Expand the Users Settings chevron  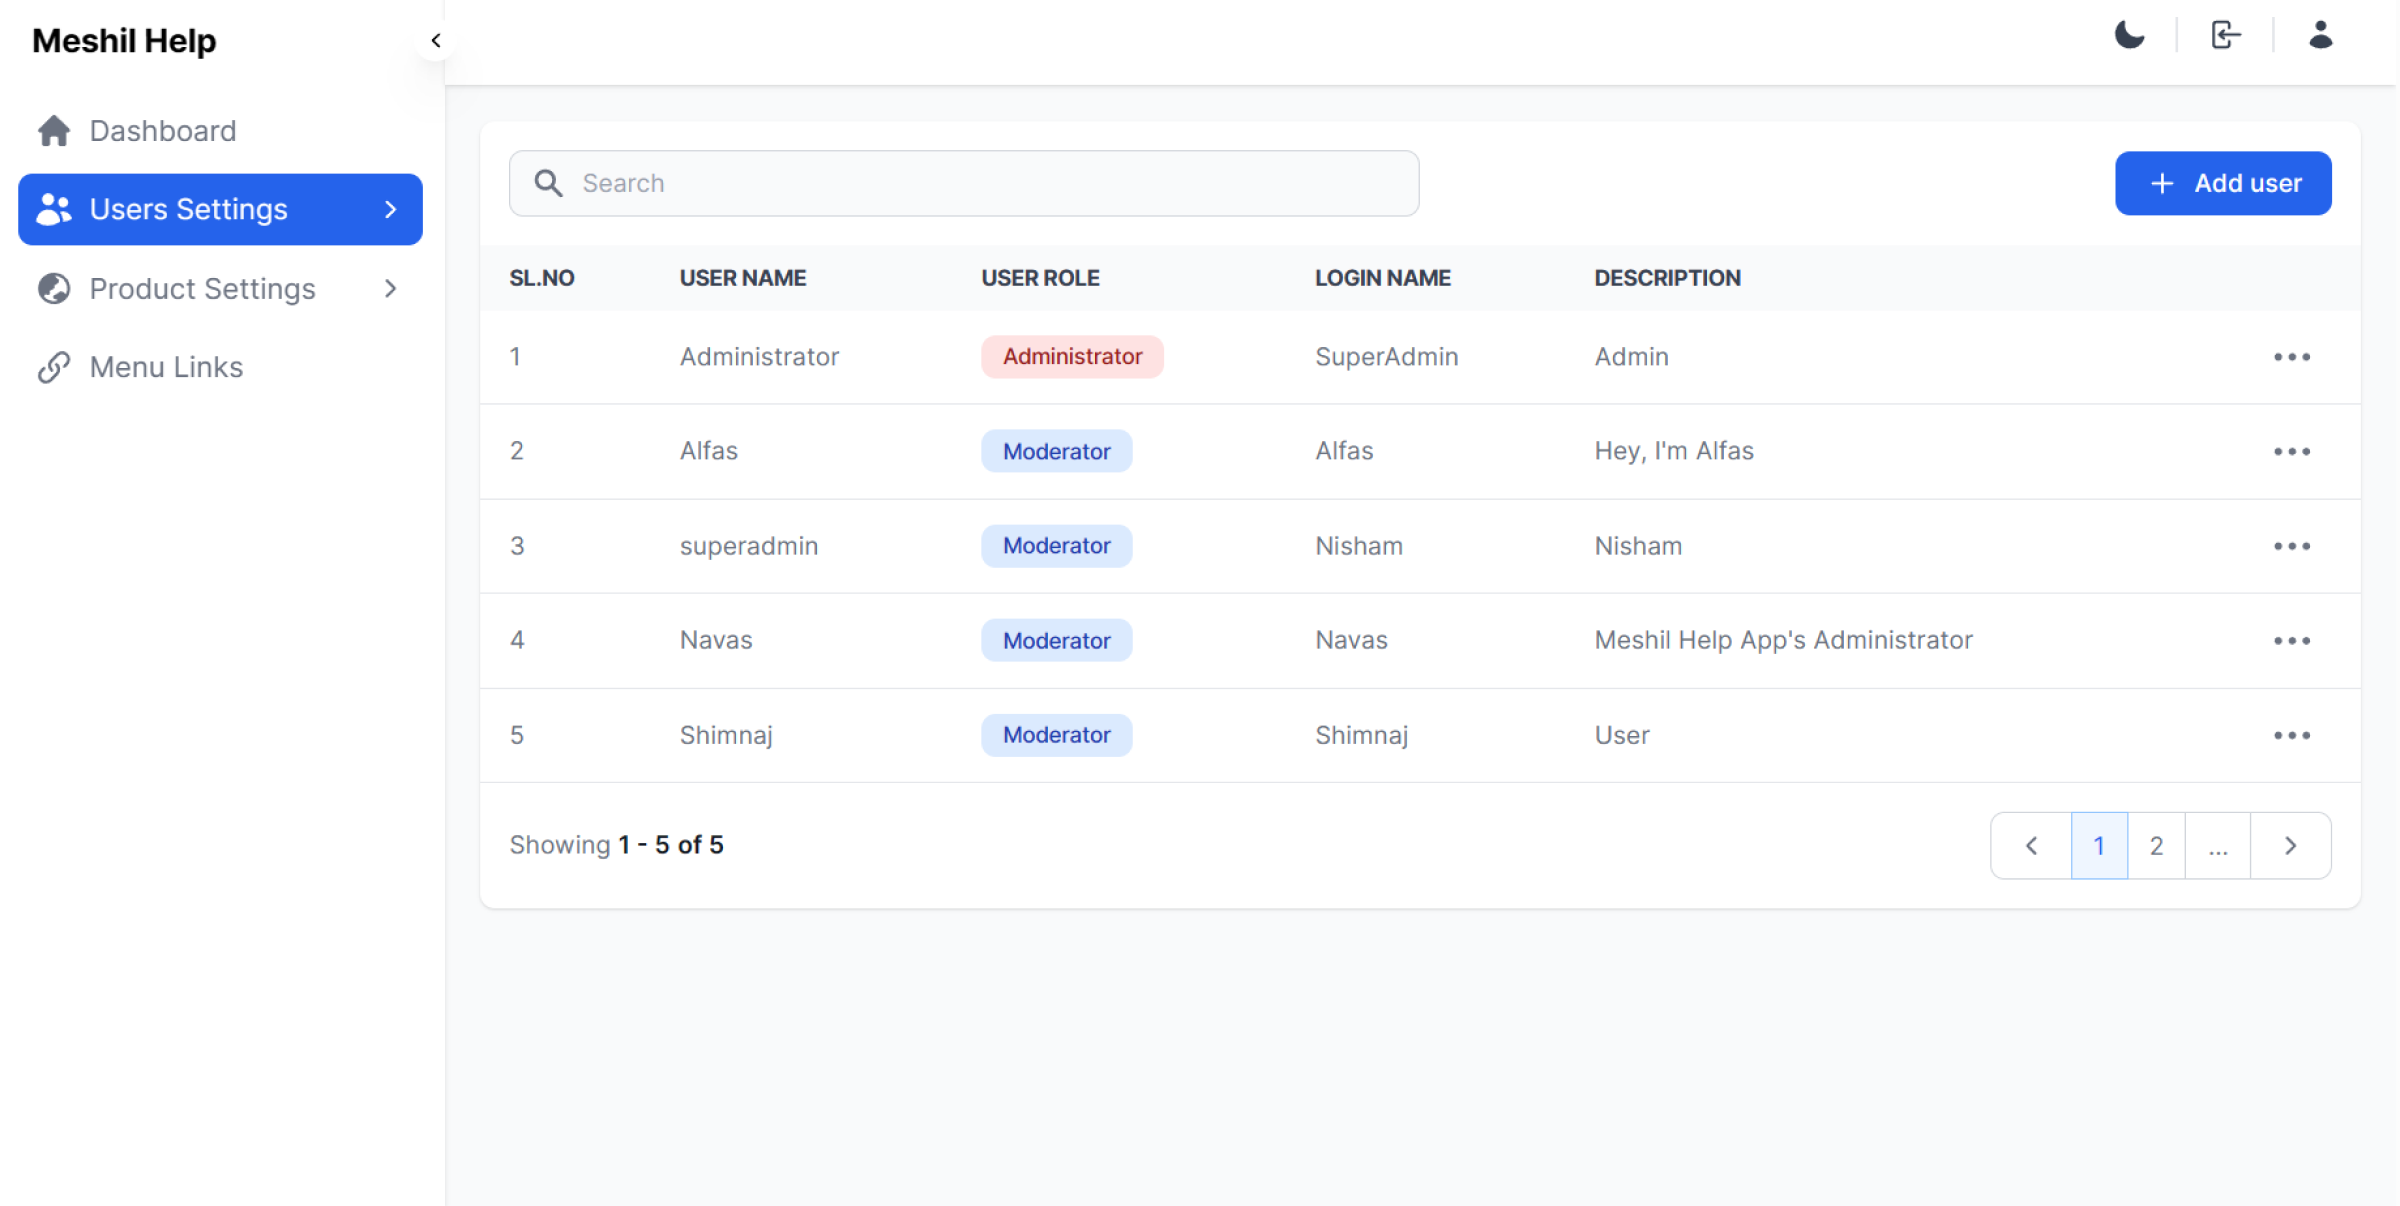click(x=391, y=209)
